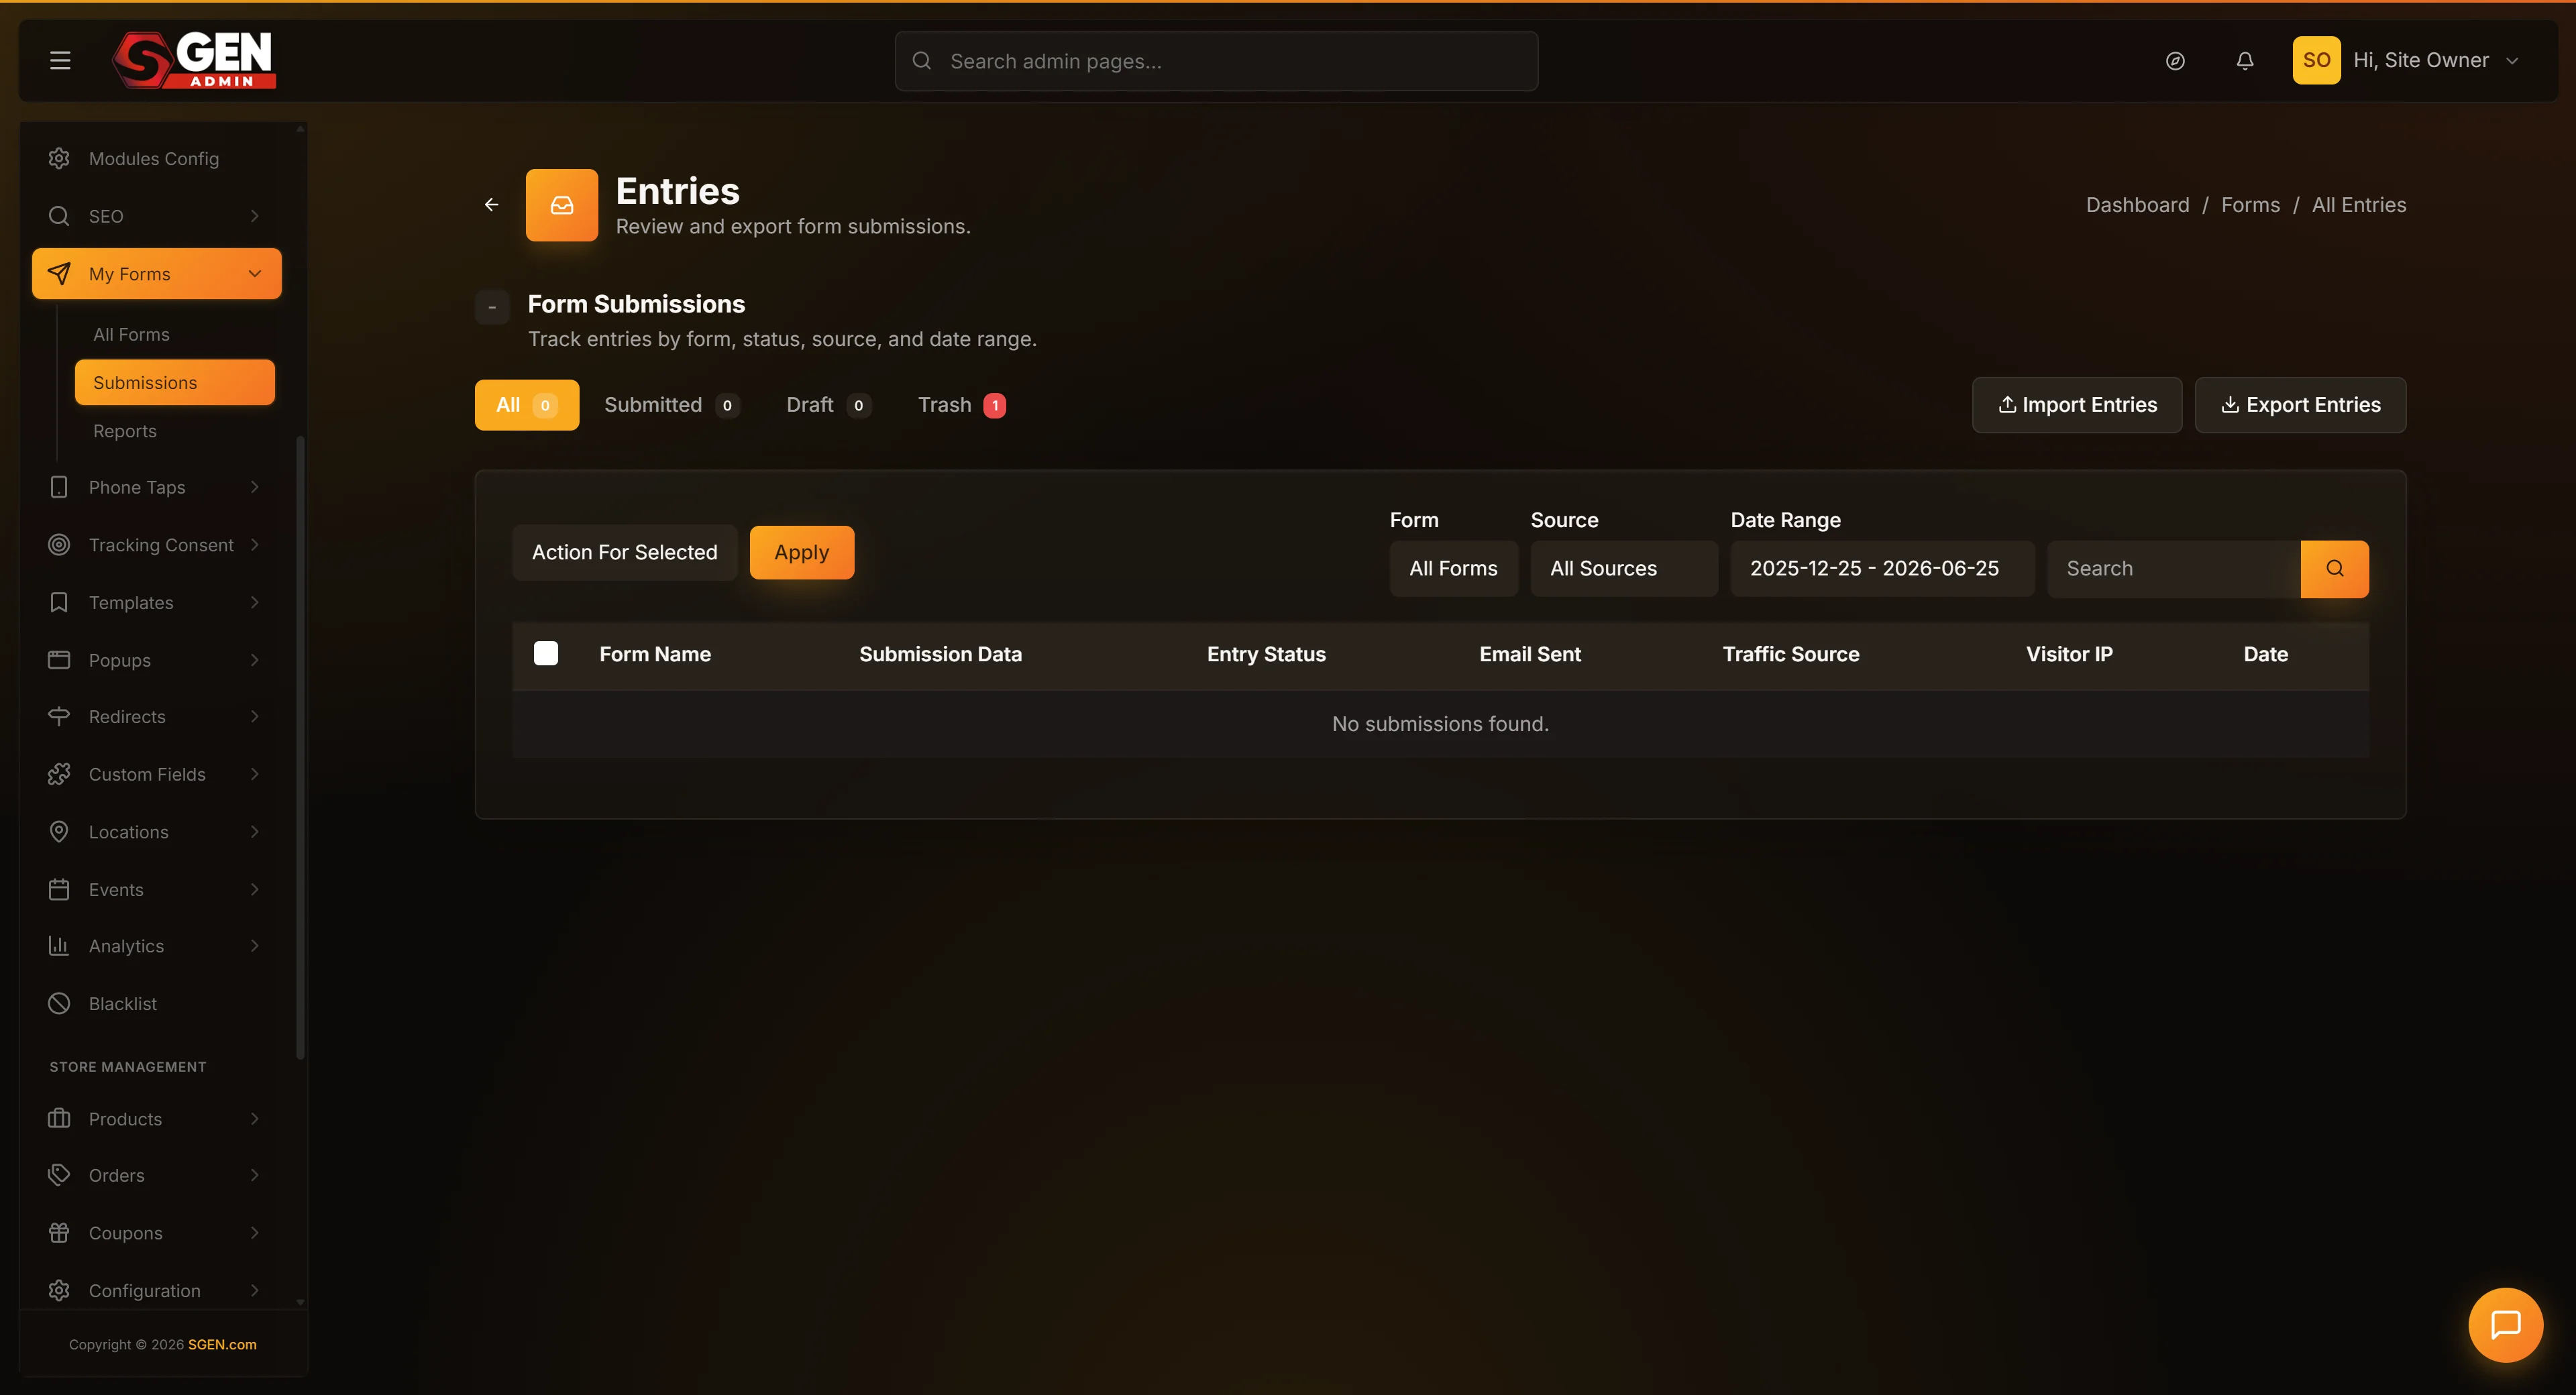Open Reports in sidebar submenu
Image resolution: width=2576 pixels, height=1395 pixels.
(x=125, y=431)
